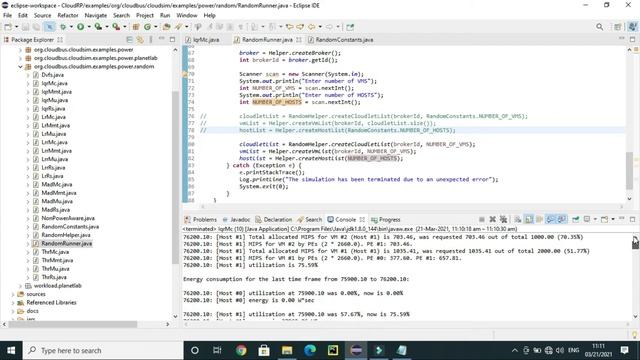
Task: Click Remove All Terminated Launches icon
Action: coord(503,220)
